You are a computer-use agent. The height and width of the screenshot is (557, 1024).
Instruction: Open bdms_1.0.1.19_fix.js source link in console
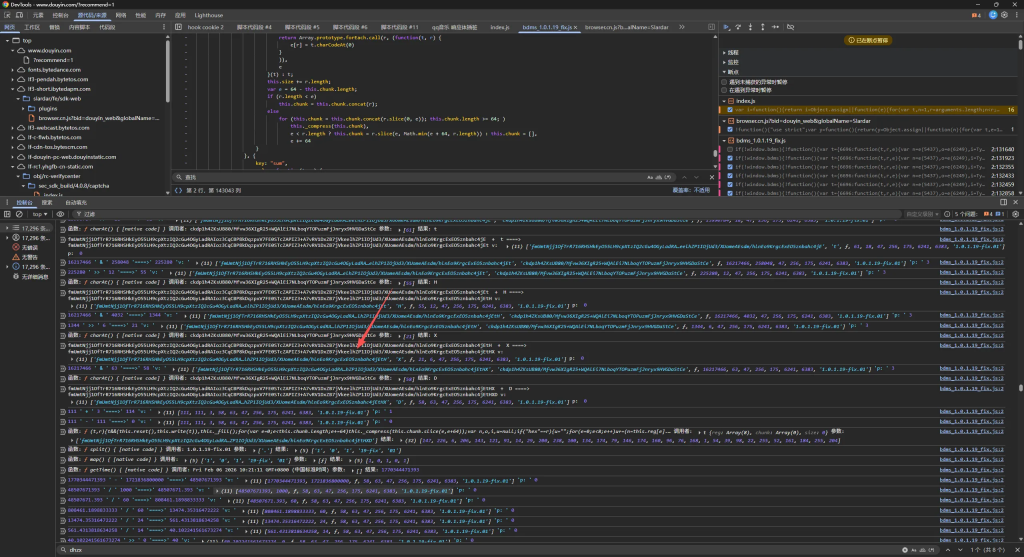click(973, 229)
